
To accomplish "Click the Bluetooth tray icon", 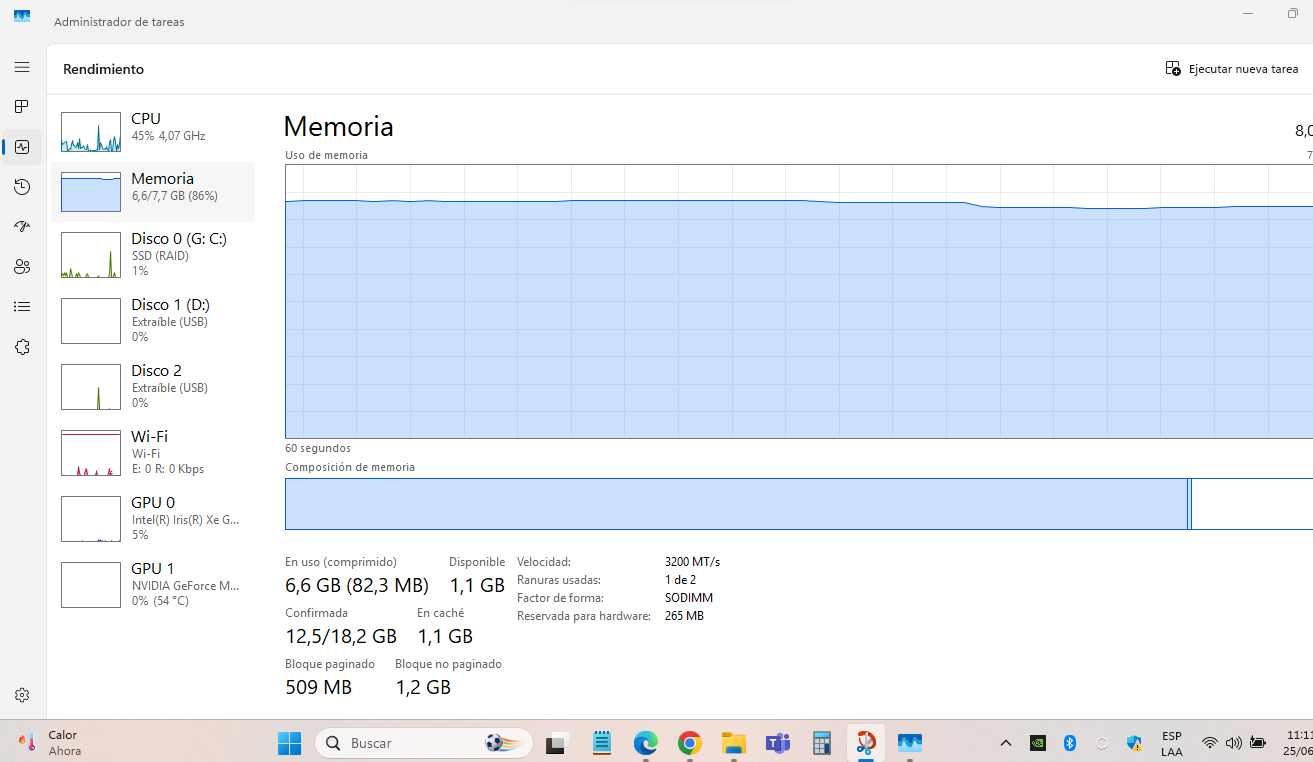I will pos(1069,743).
